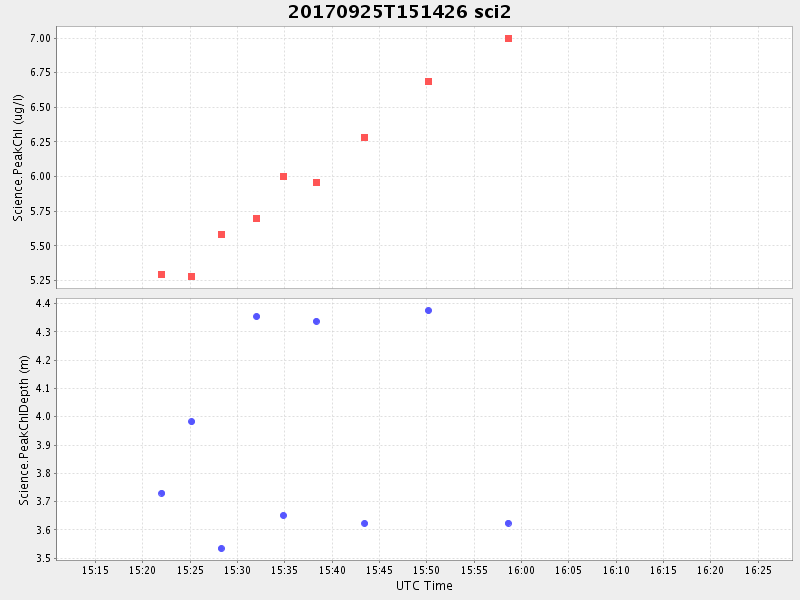Click the highest red square near 7.00
This screenshot has height=600, width=800.
coord(508,39)
